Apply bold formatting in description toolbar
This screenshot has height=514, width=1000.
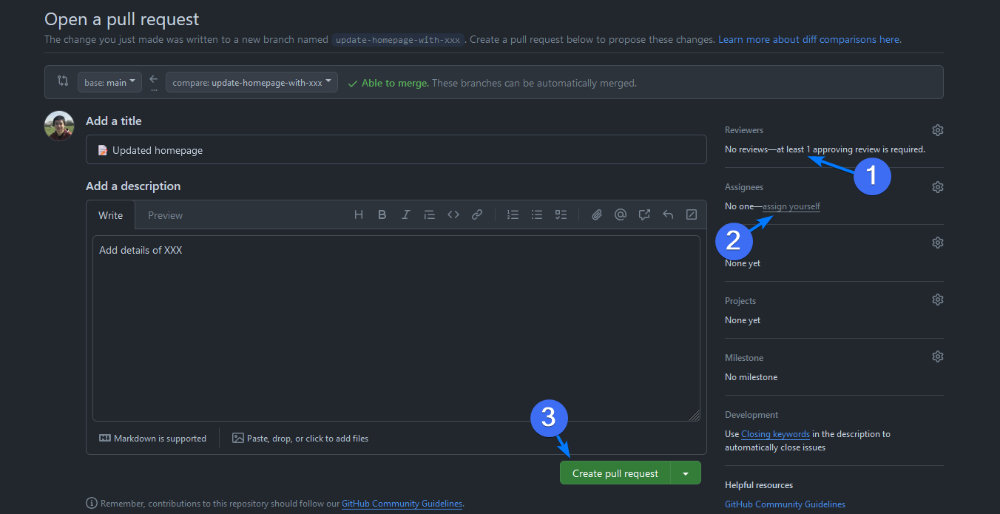click(x=382, y=215)
